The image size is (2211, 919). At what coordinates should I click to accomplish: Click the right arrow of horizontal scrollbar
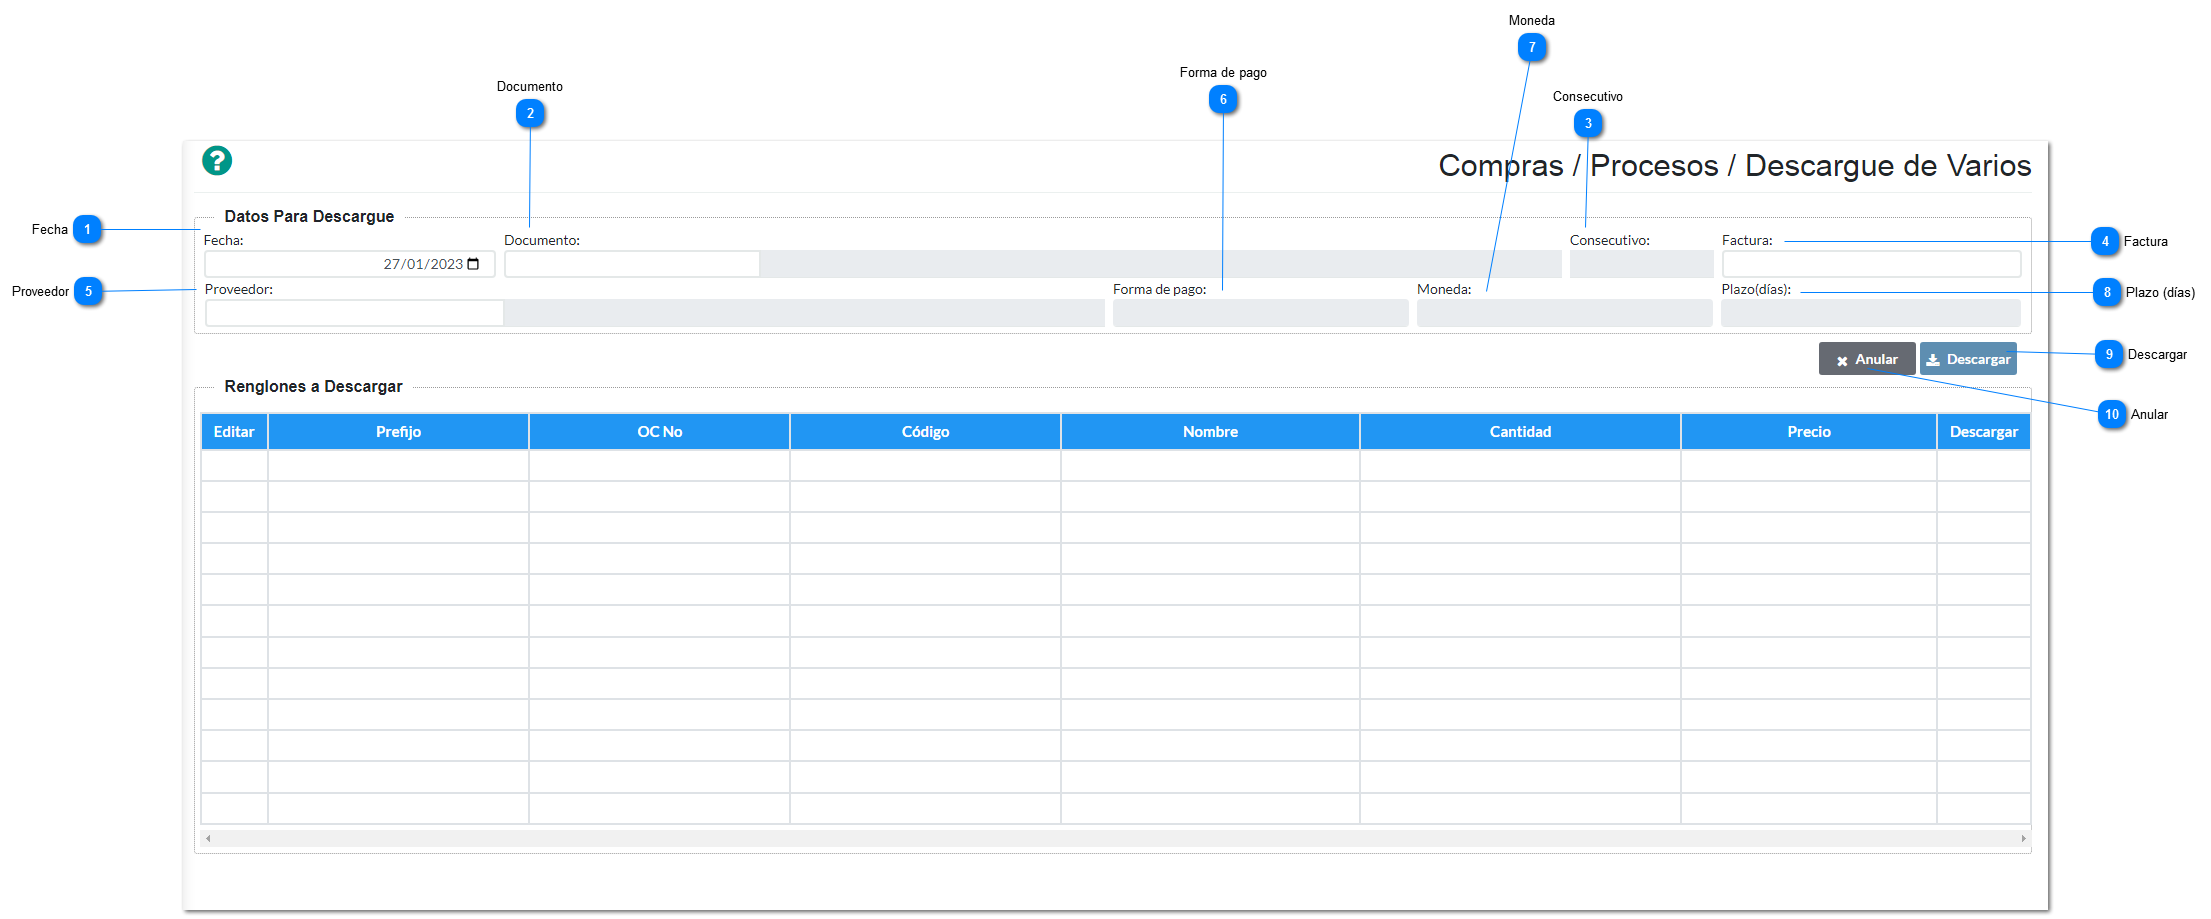(x=2023, y=838)
